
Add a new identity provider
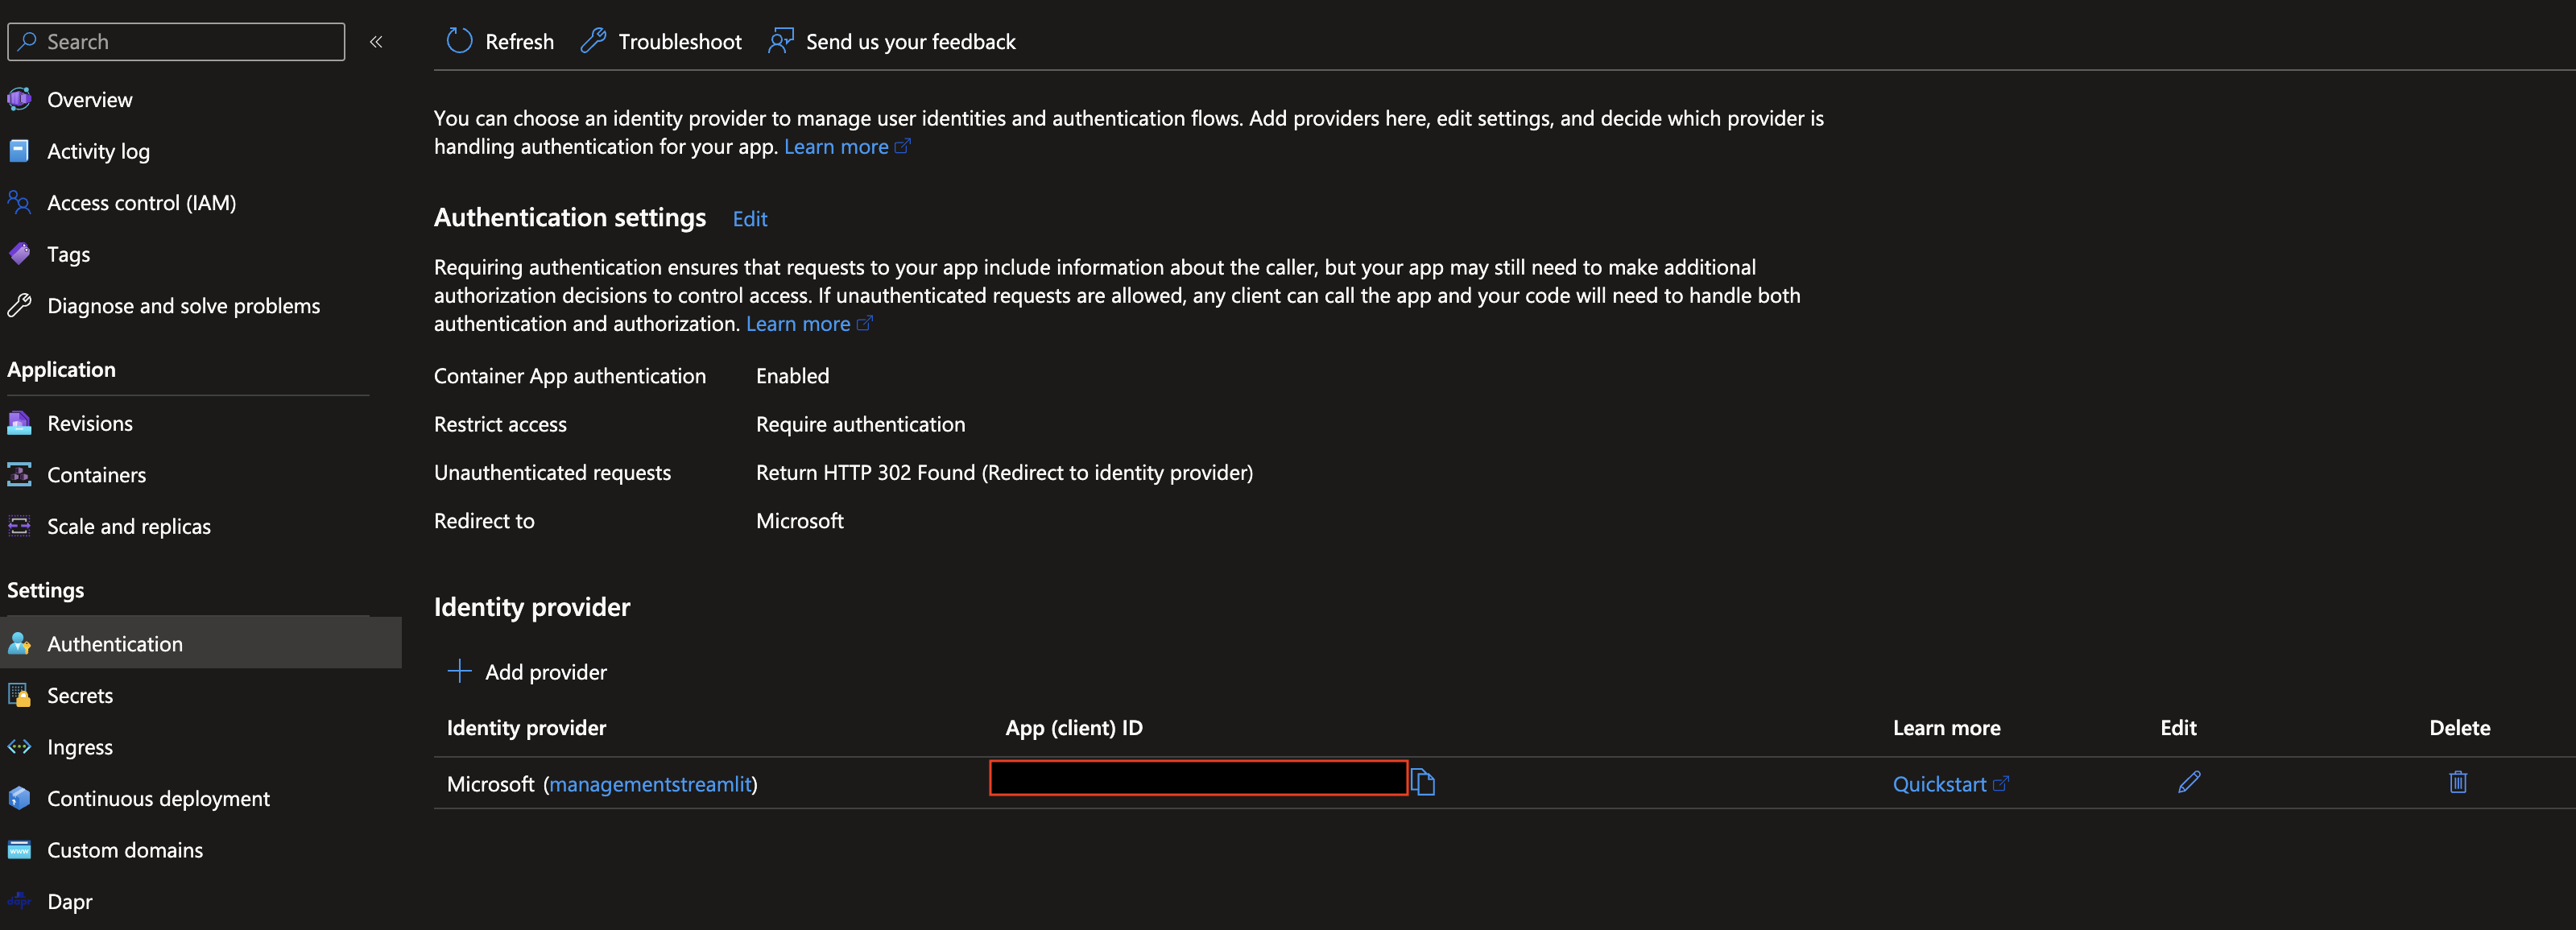click(527, 671)
